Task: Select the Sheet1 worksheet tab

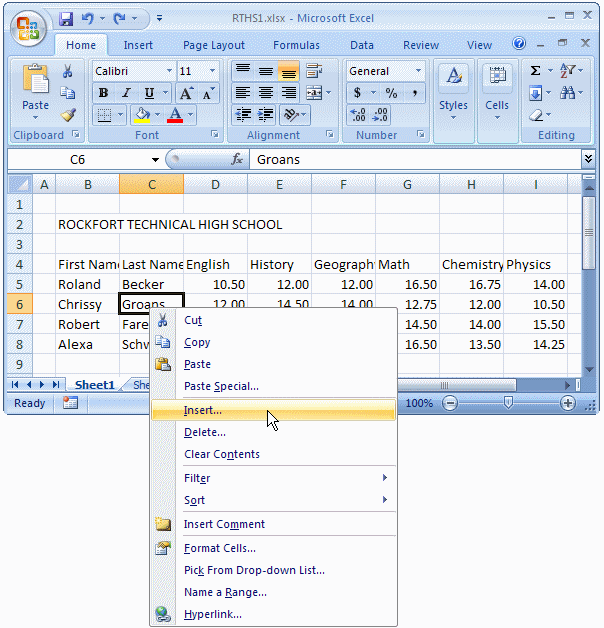Action: pos(95,385)
